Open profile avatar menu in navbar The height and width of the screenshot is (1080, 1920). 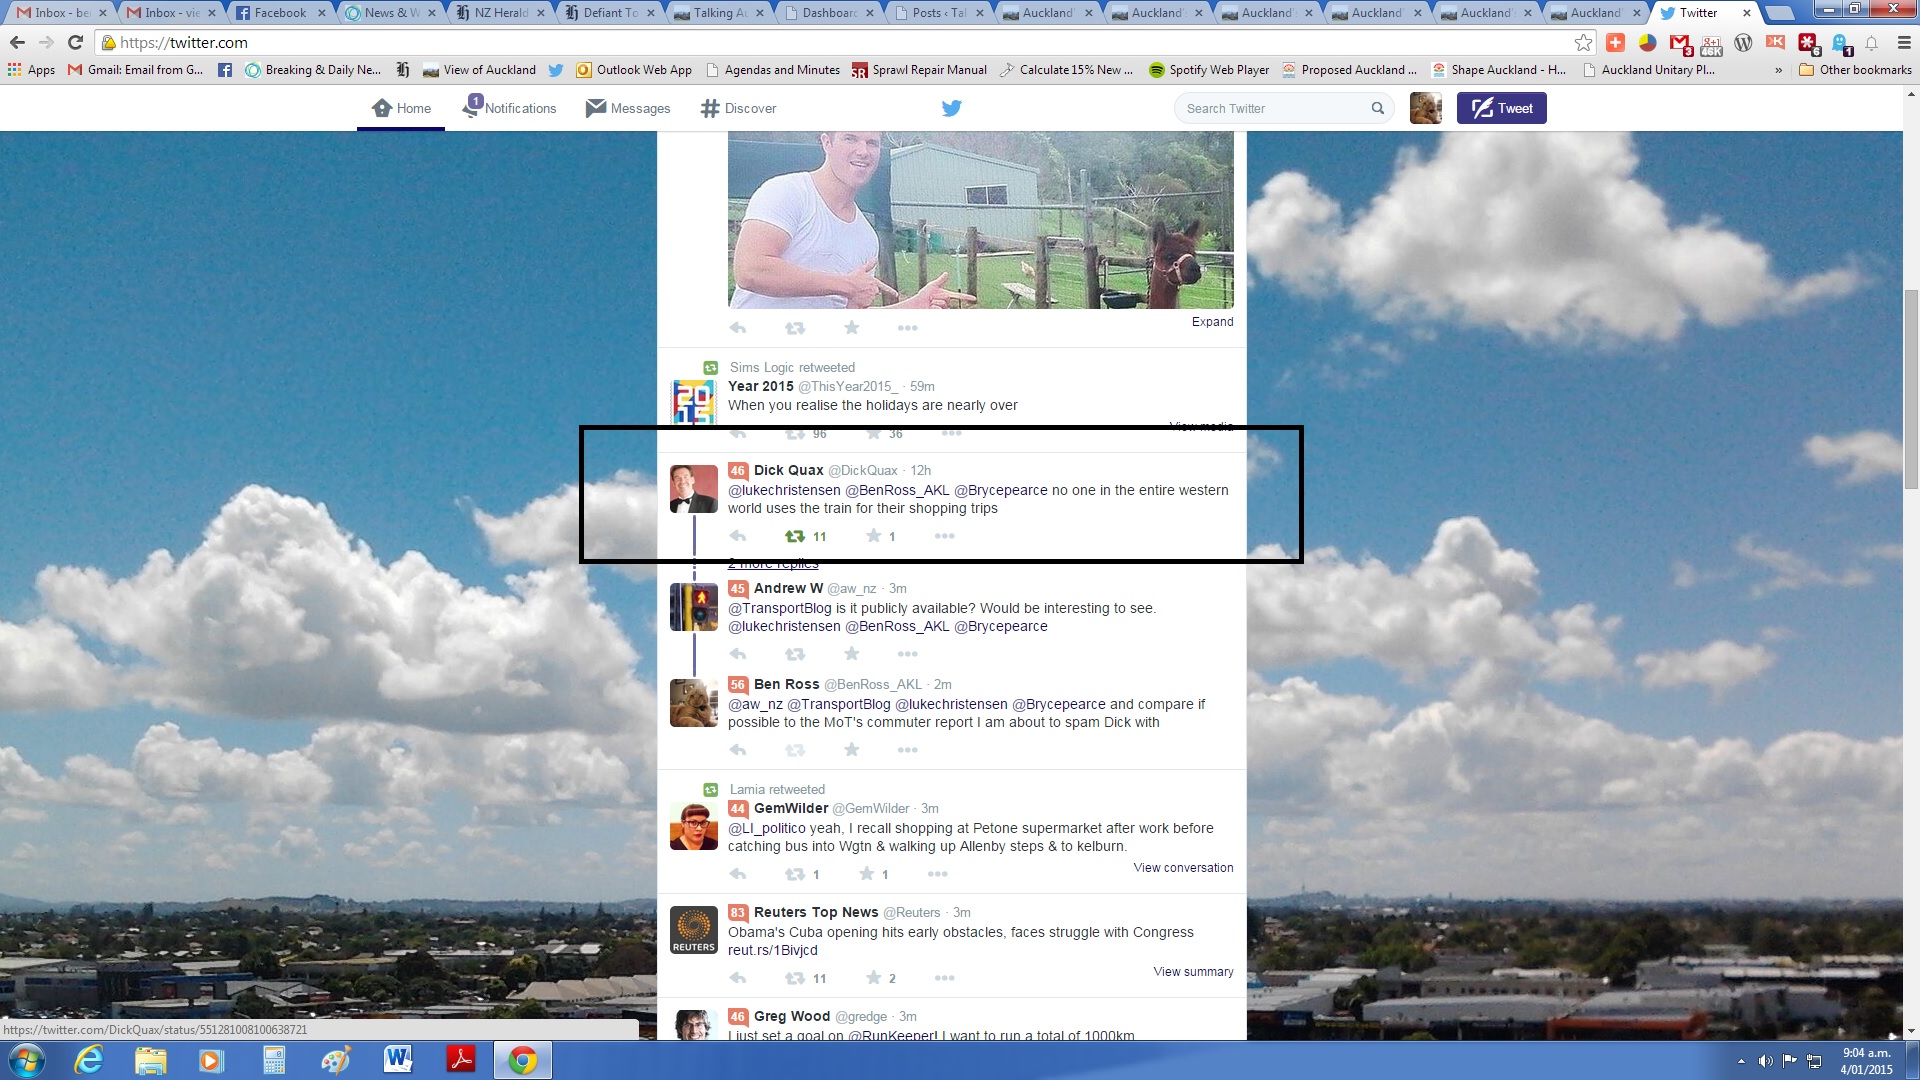[x=1425, y=108]
